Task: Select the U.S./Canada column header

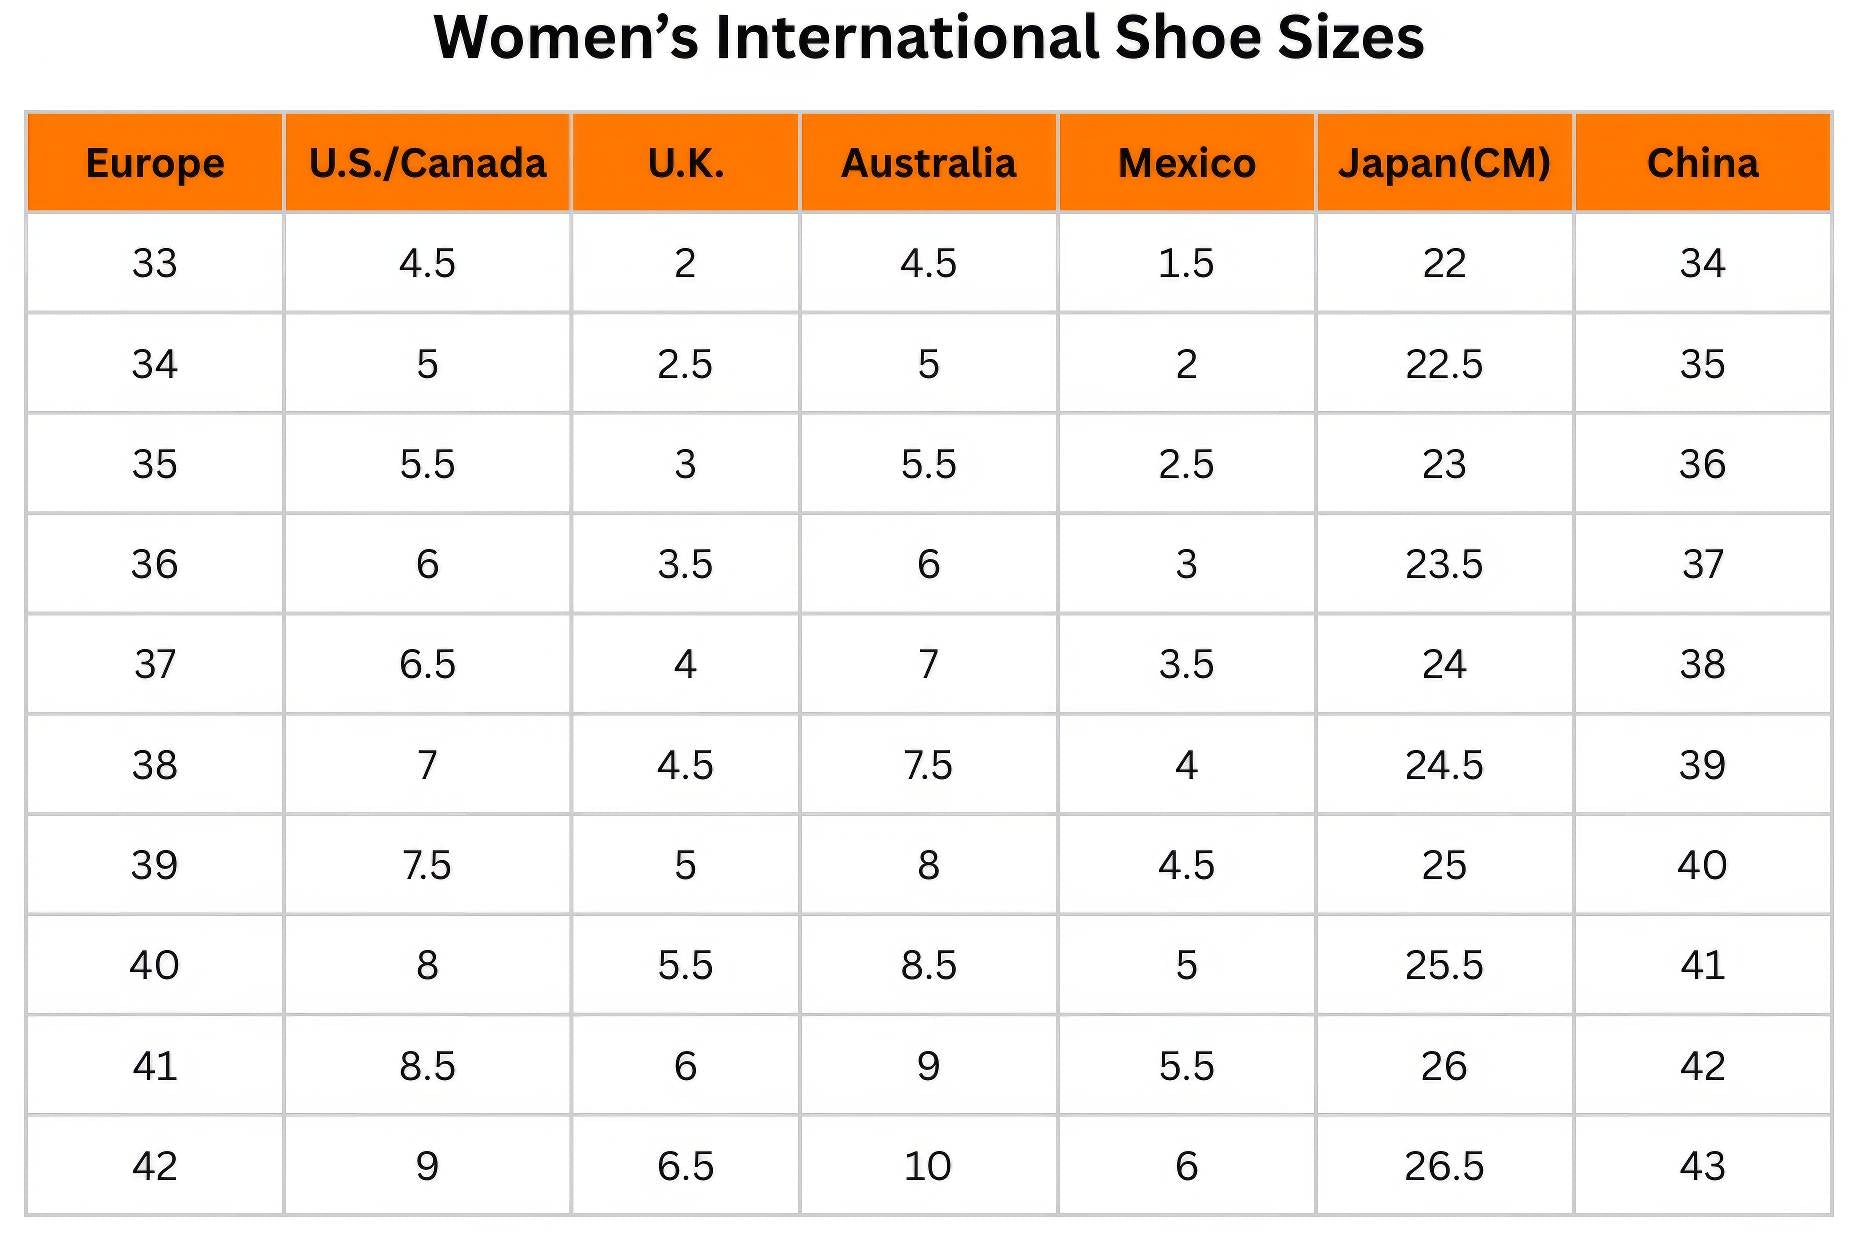Action: (427, 163)
